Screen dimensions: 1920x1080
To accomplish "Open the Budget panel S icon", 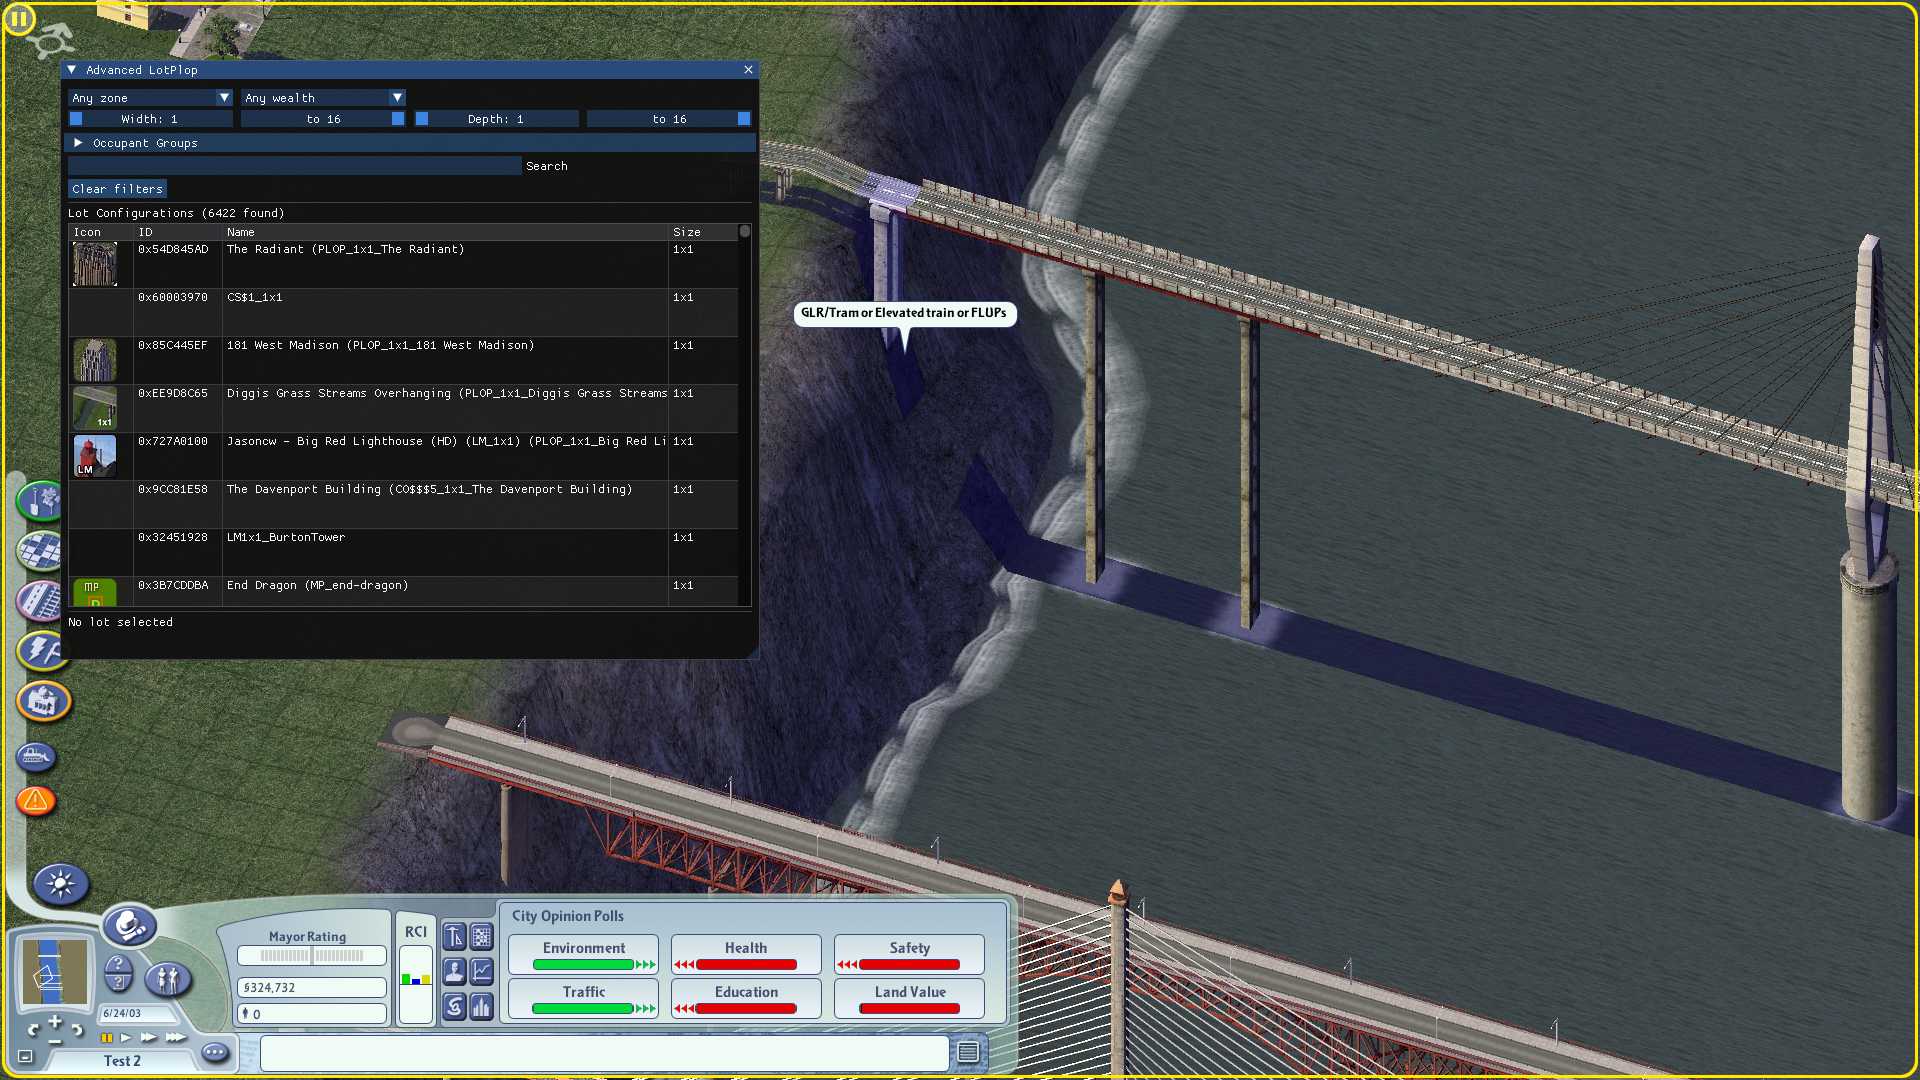I will pos(454,1006).
